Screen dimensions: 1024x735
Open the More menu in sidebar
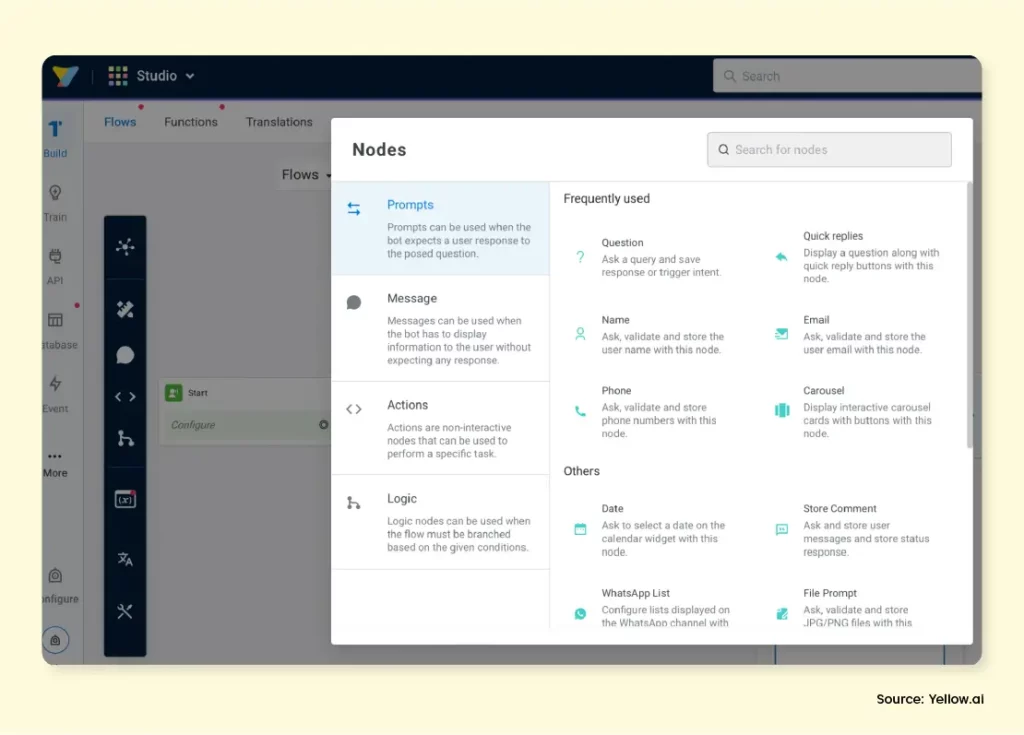[56, 464]
